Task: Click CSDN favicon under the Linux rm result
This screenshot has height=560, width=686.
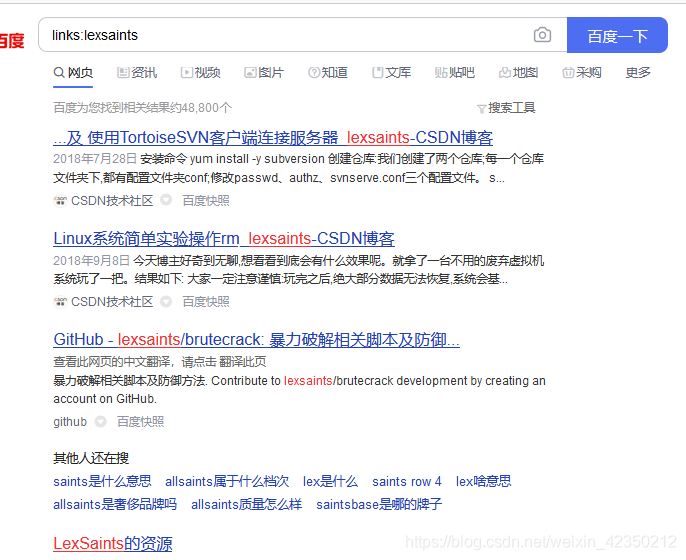Action: tap(60, 302)
